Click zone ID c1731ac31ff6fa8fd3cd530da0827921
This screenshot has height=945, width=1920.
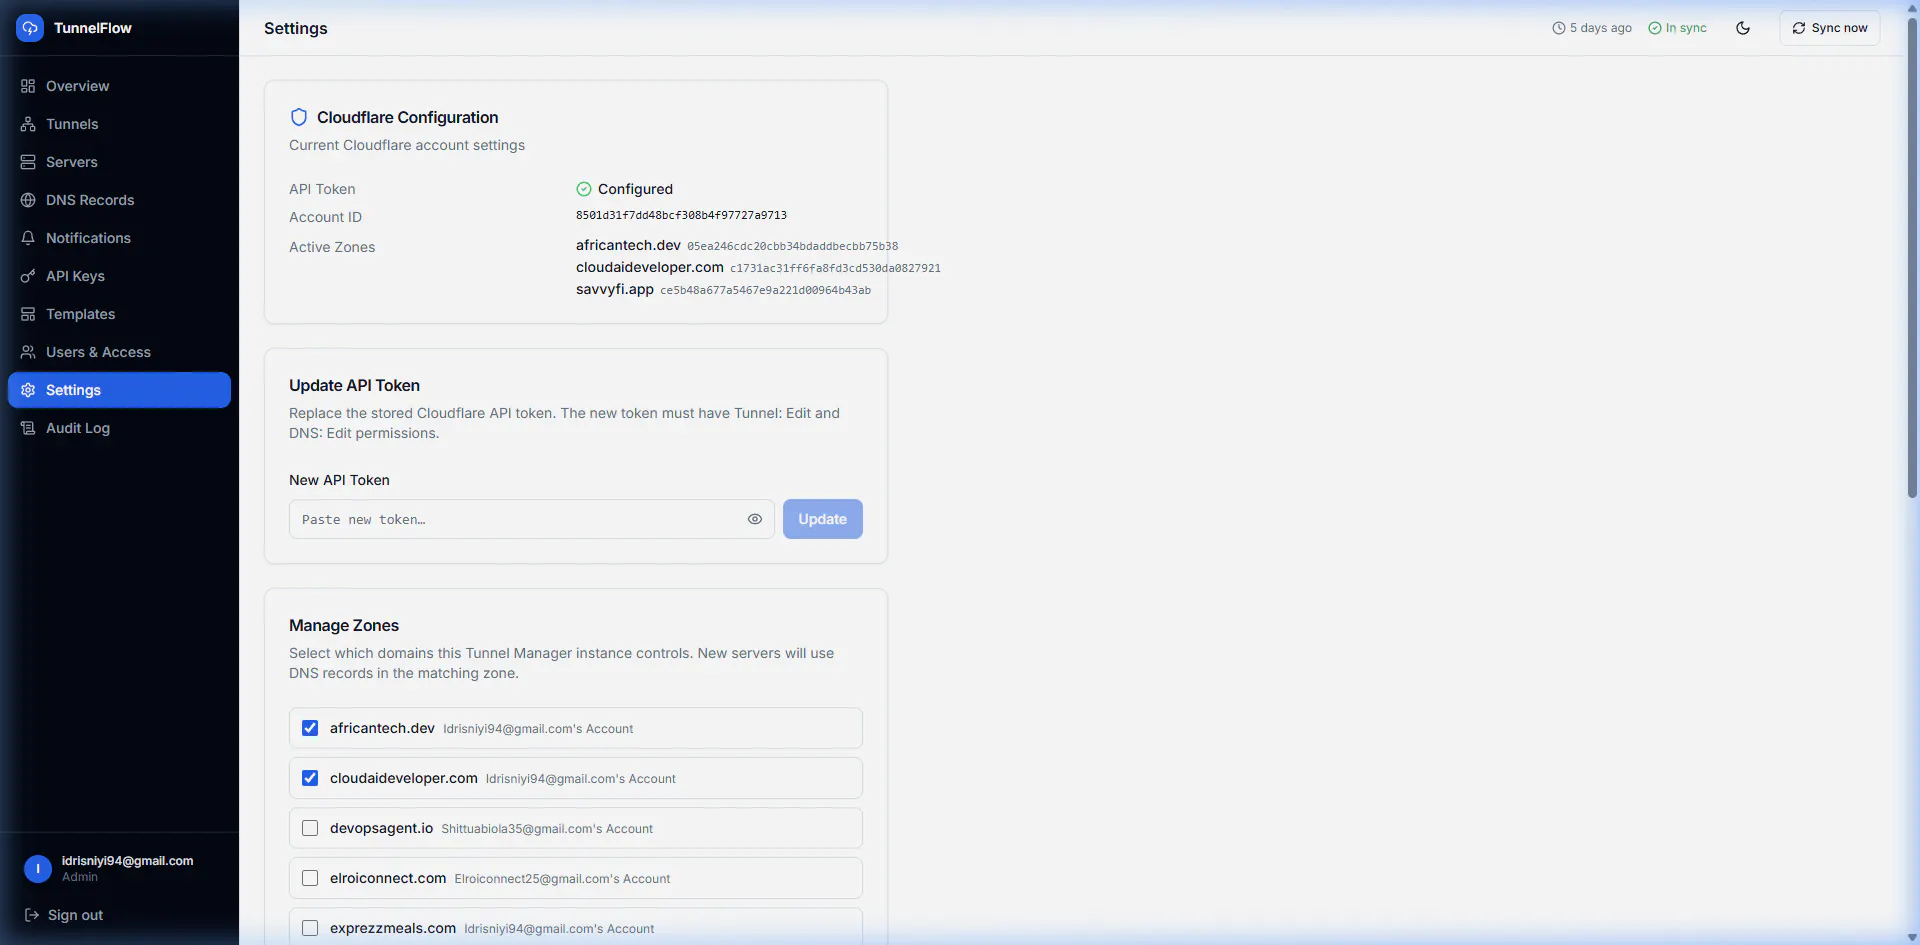[835, 268]
